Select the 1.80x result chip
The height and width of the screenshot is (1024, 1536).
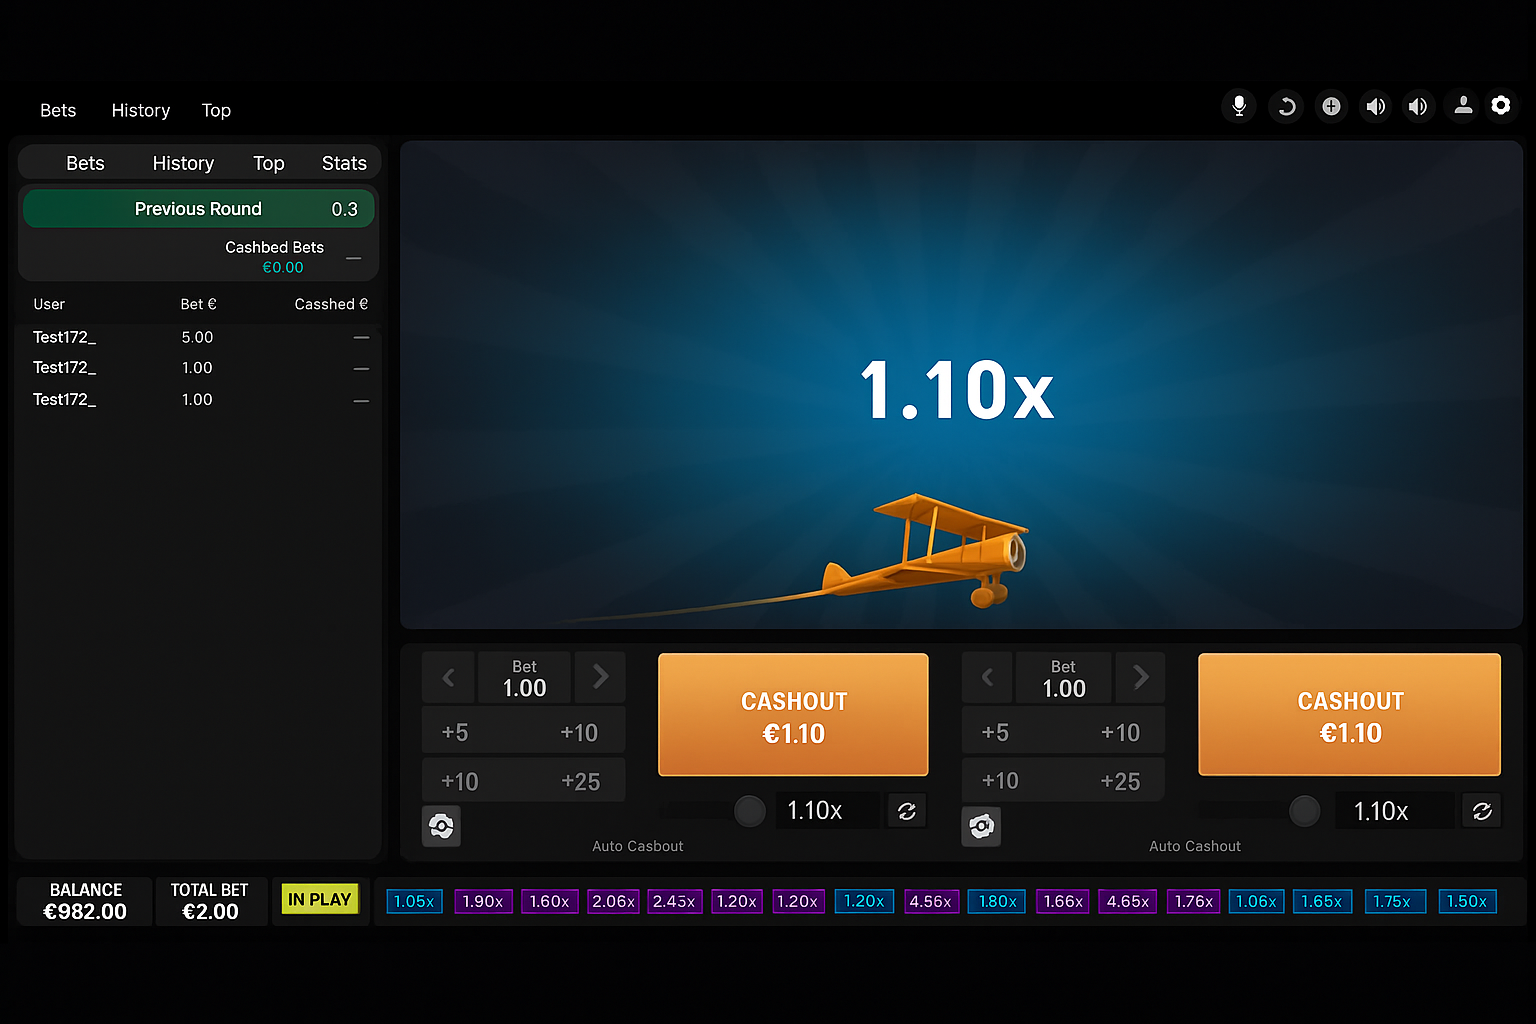[x=997, y=901]
